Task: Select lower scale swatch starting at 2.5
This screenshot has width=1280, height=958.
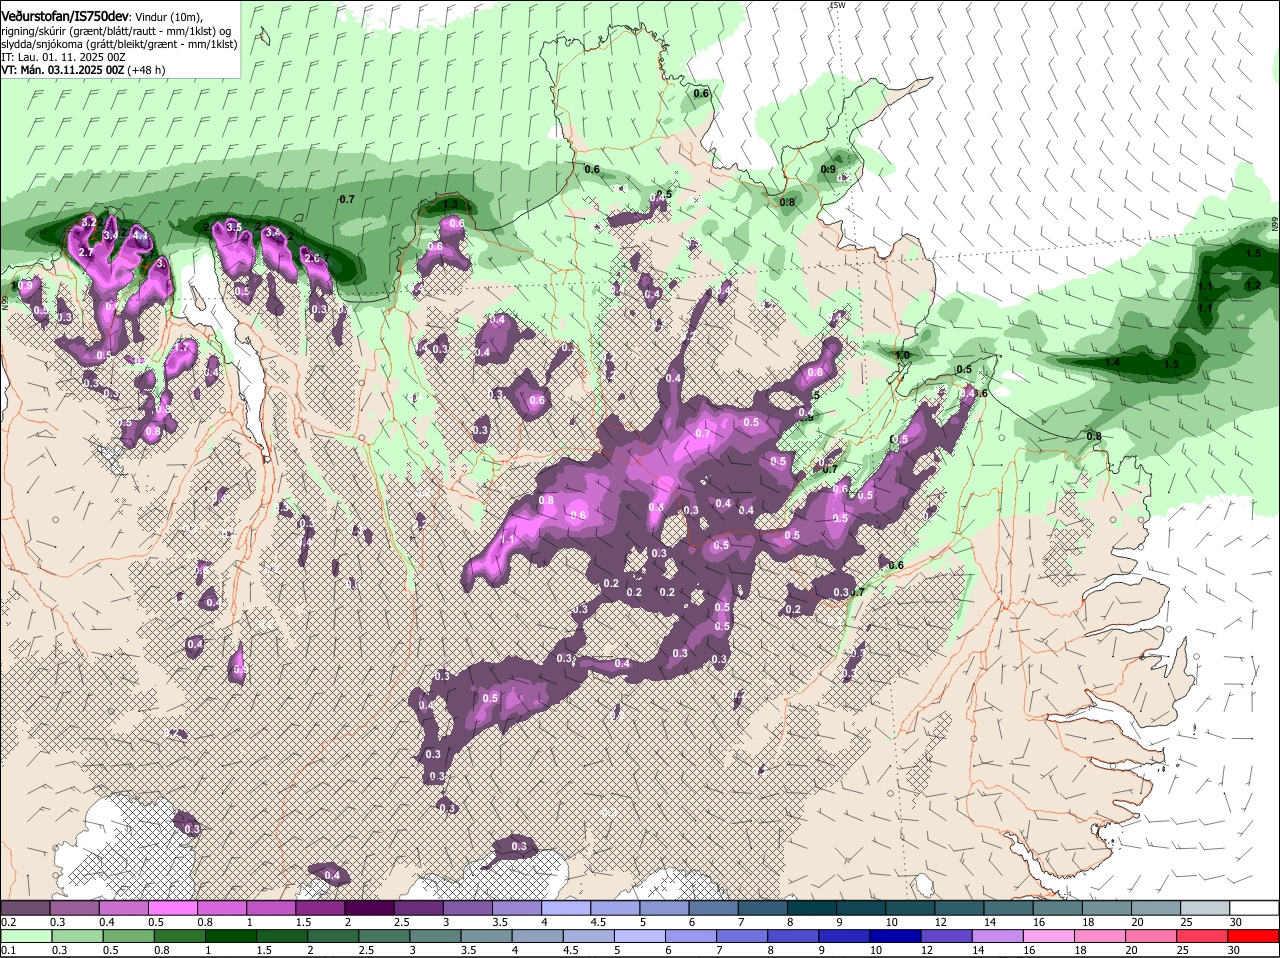Action: 385,937
